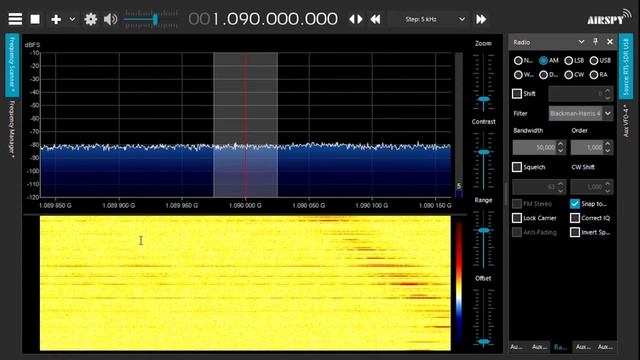
Task: Enable the Invert Spectrum checkbox
Action: pos(575,232)
